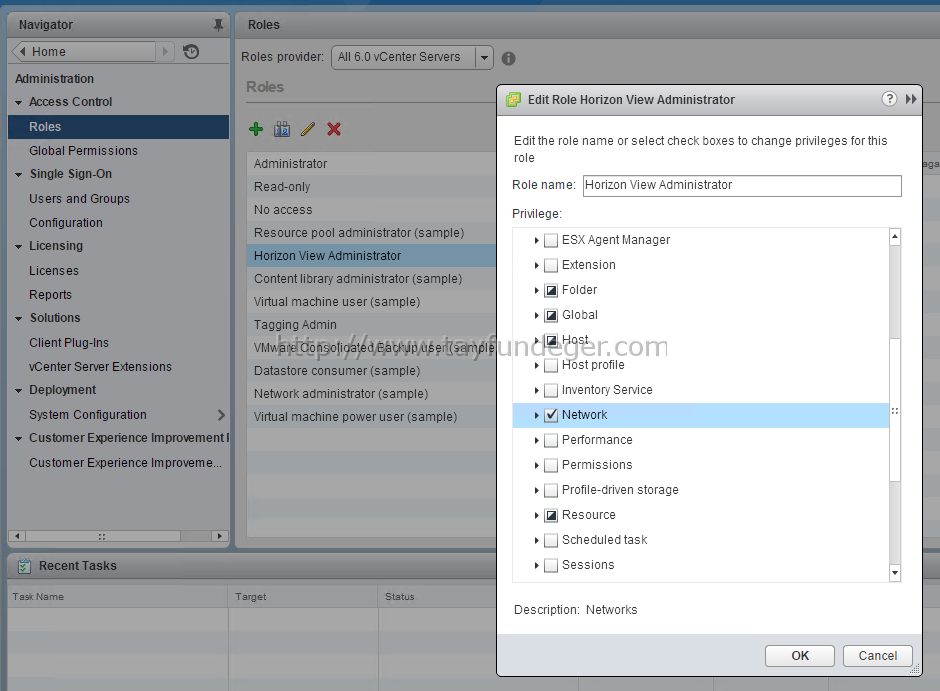
Task: Expand the Resource privilege tree node
Action: 537,515
